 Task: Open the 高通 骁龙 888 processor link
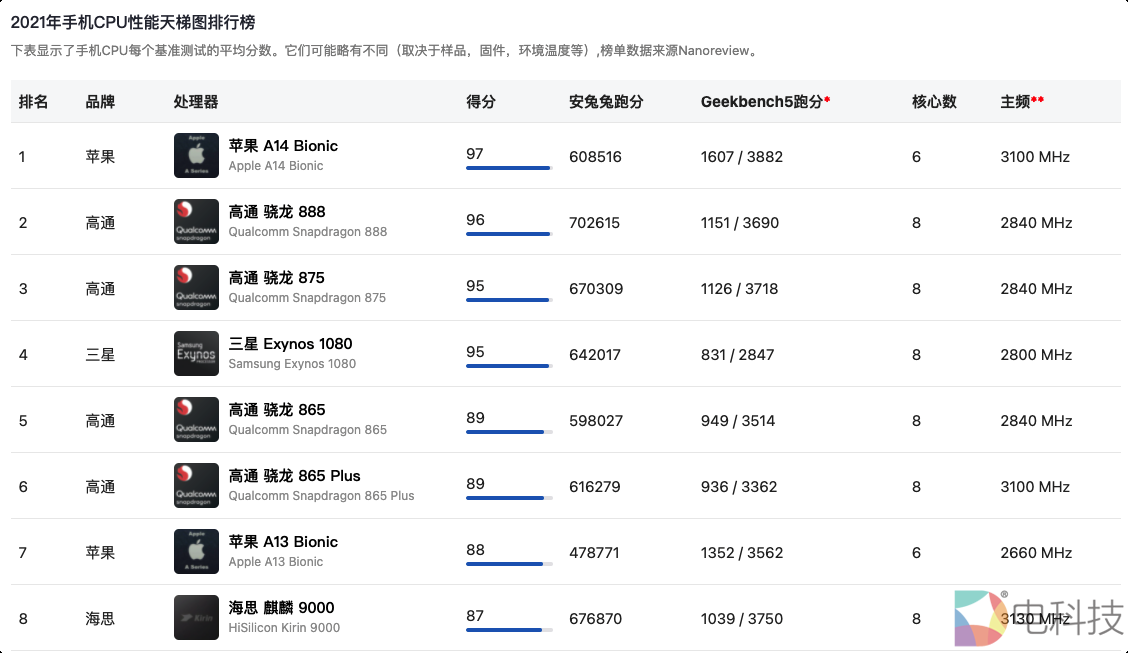point(277,212)
